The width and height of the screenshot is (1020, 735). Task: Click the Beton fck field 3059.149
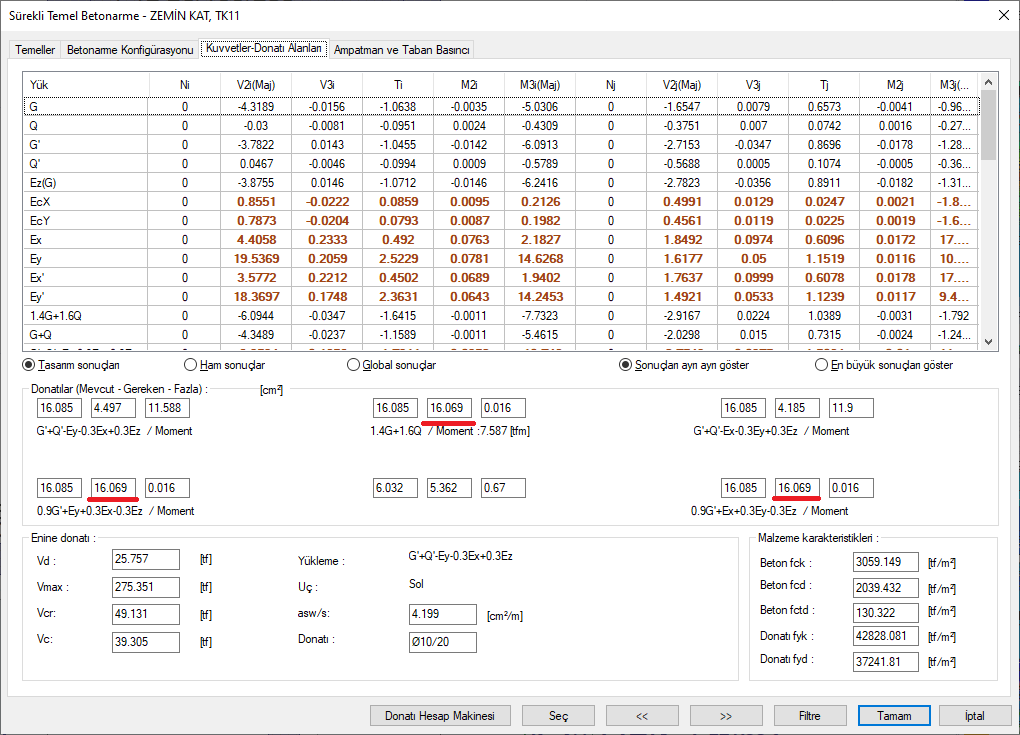point(885,562)
